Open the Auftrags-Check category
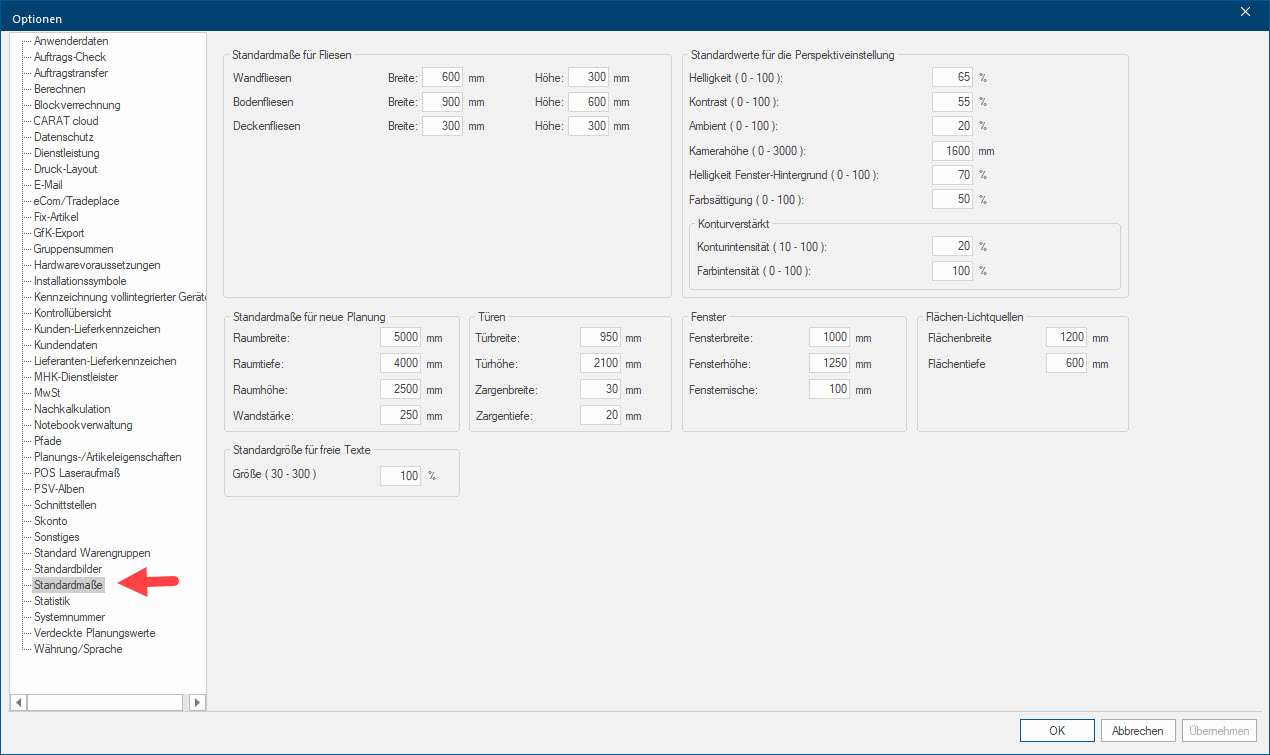Viewport: 1270px width, 755px height. (70, 57)
